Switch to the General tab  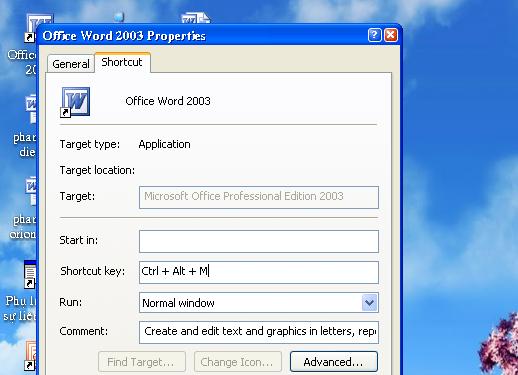71,64
